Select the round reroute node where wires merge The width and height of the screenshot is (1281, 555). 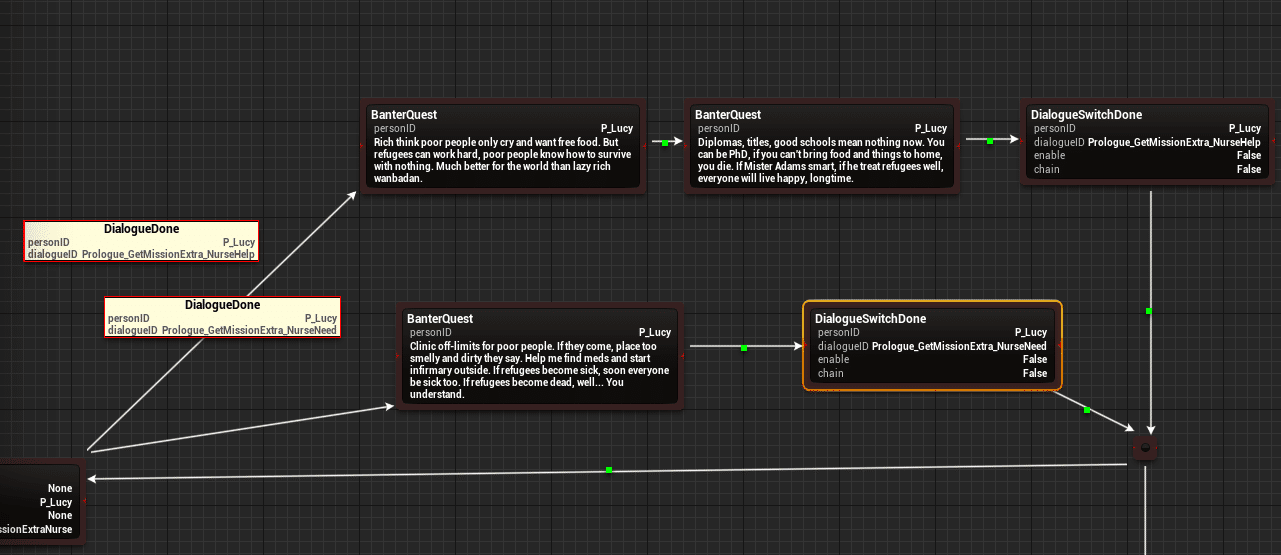(x=1145, y=449)
